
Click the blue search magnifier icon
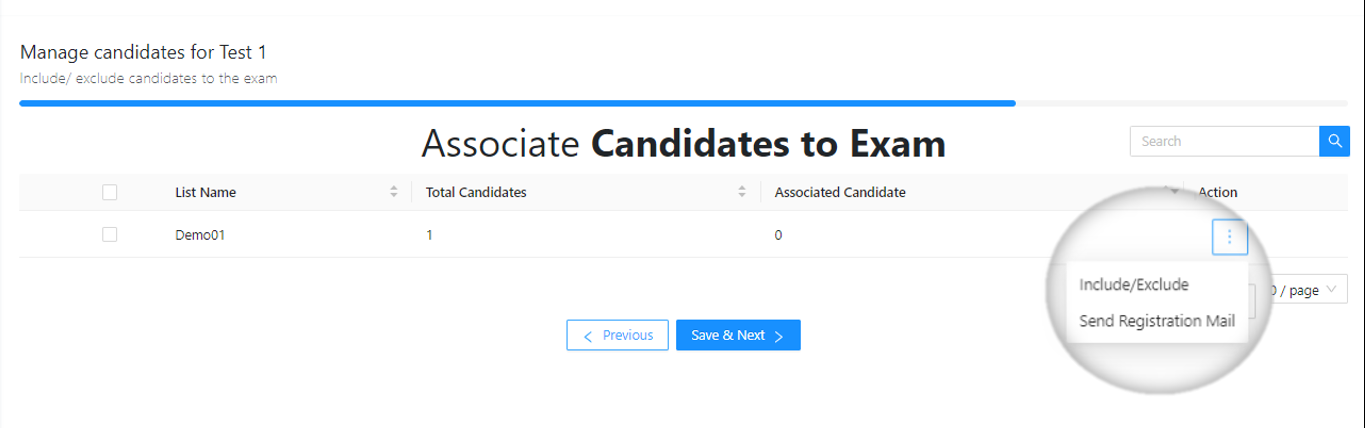pyautogui.click(x=1334, y=141)
